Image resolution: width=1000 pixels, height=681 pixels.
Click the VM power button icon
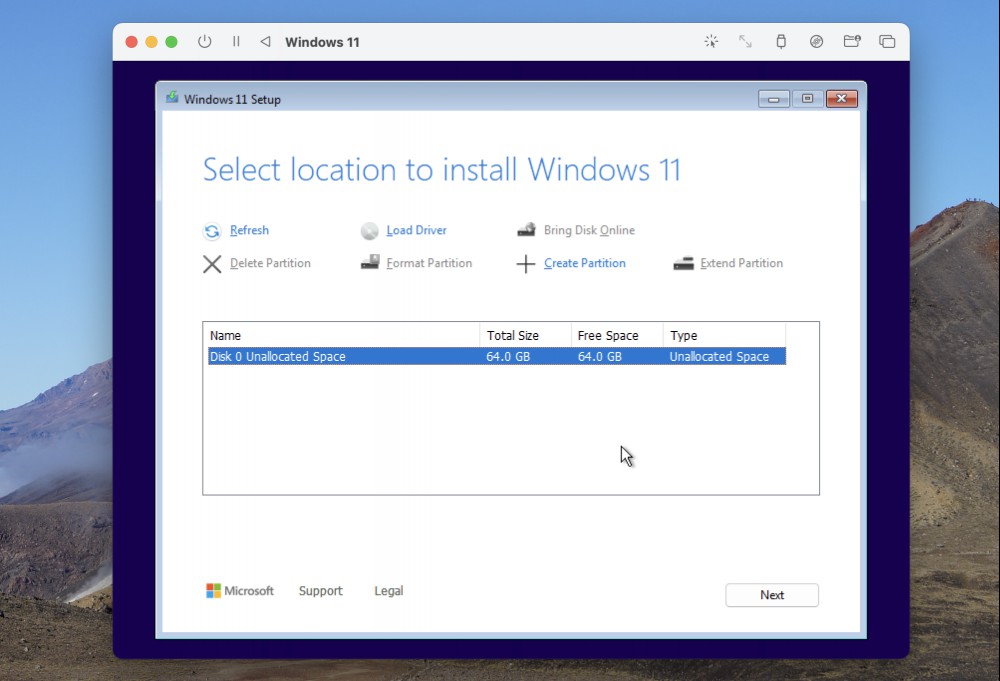tap(204, 41)
